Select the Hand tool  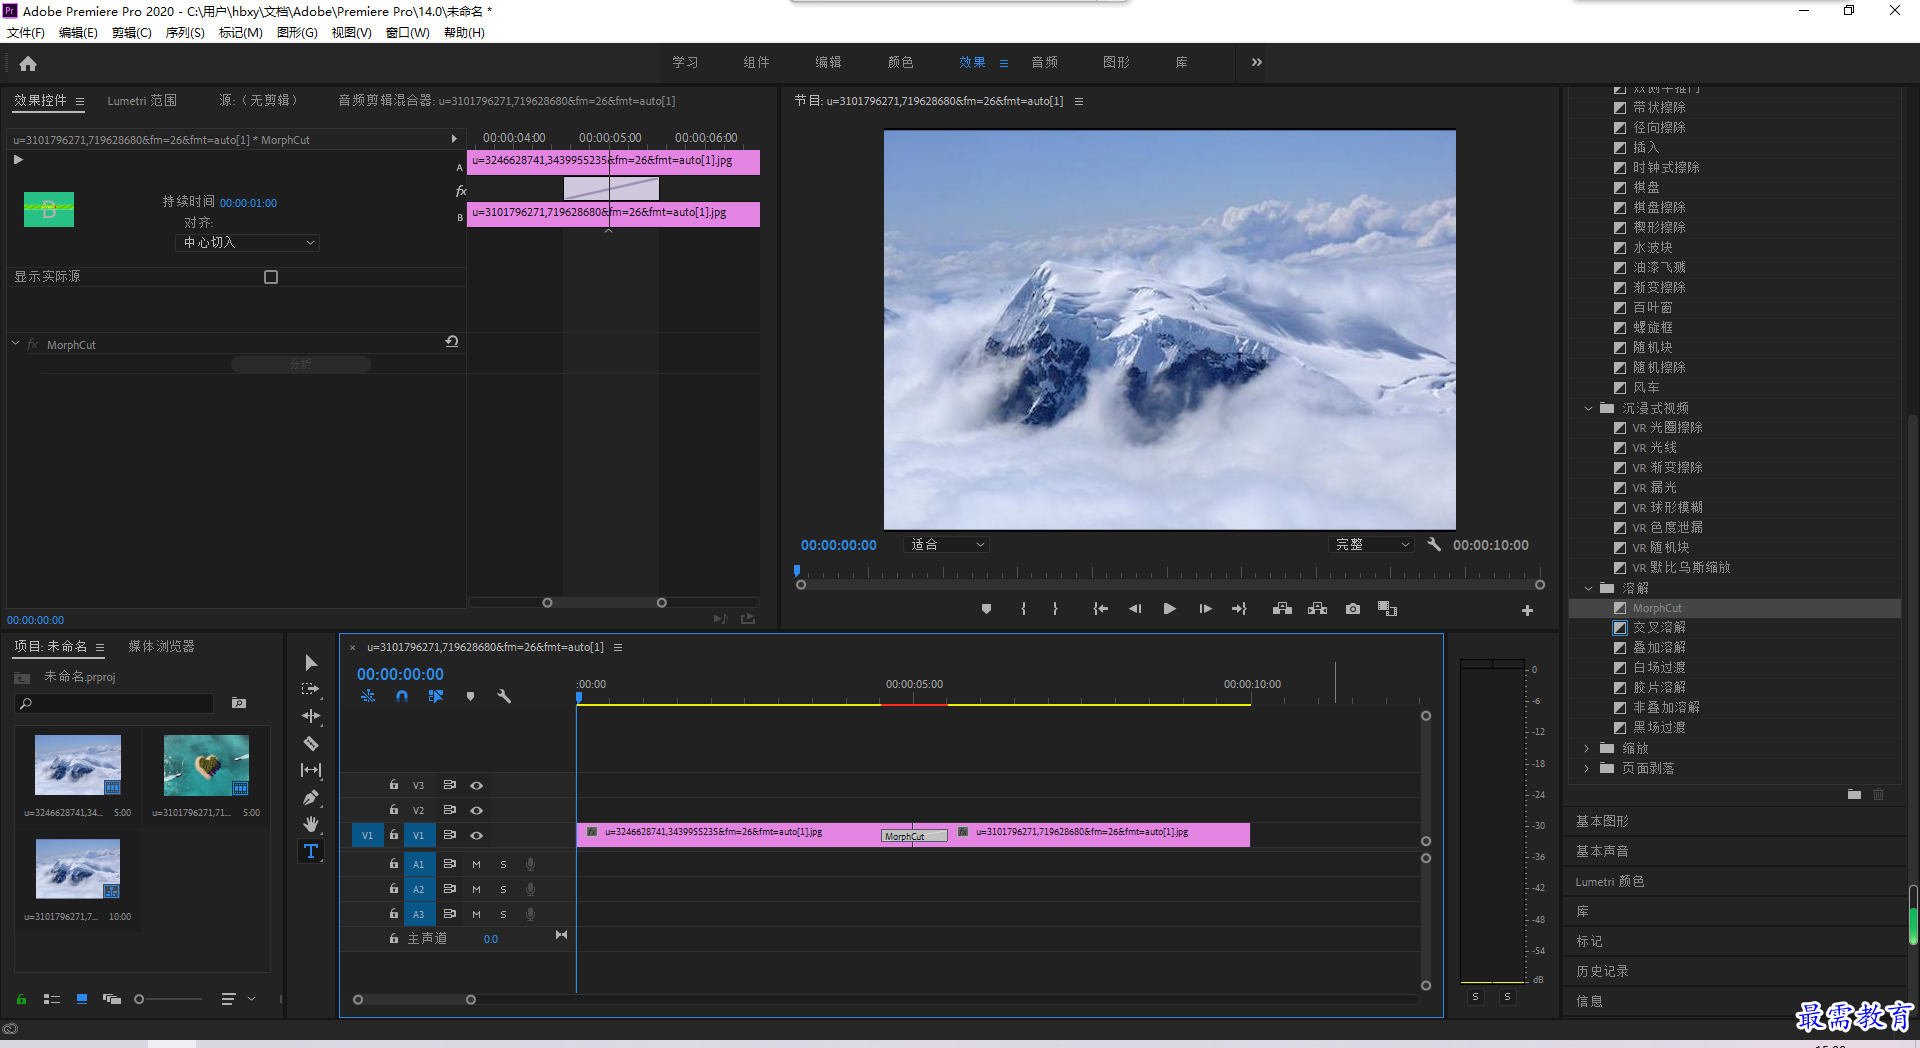click(311, 824)
